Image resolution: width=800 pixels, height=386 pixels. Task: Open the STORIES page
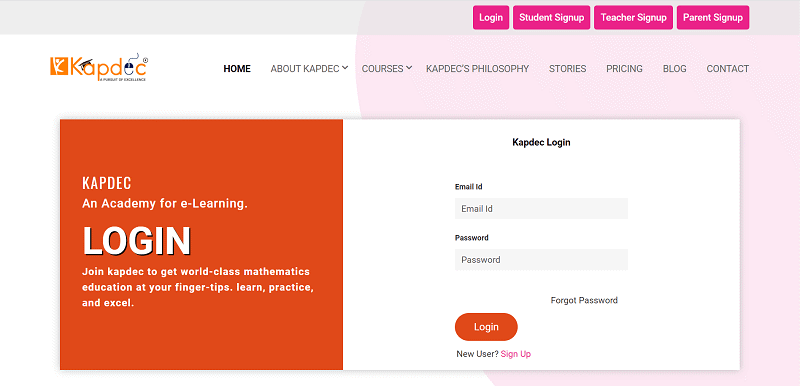(567, 69)
